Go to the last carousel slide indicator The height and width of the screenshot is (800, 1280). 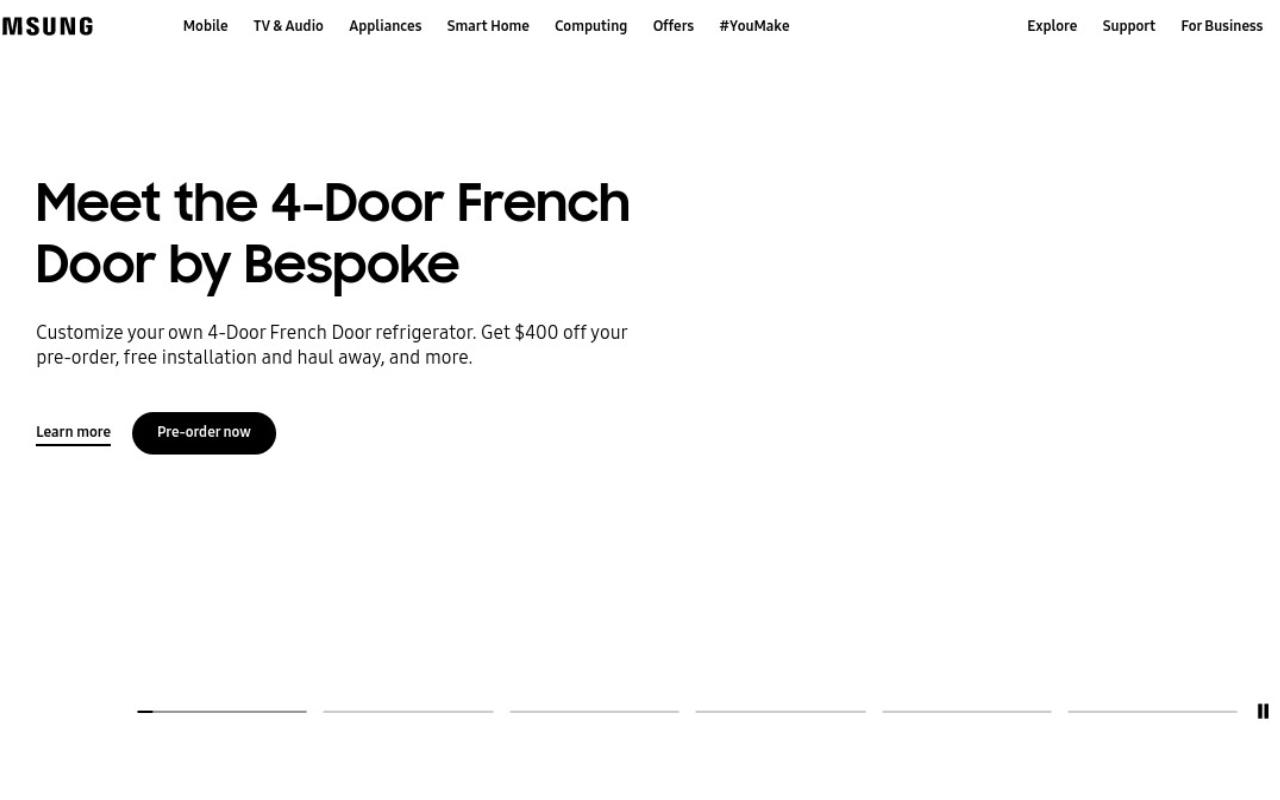point(1153,711)
